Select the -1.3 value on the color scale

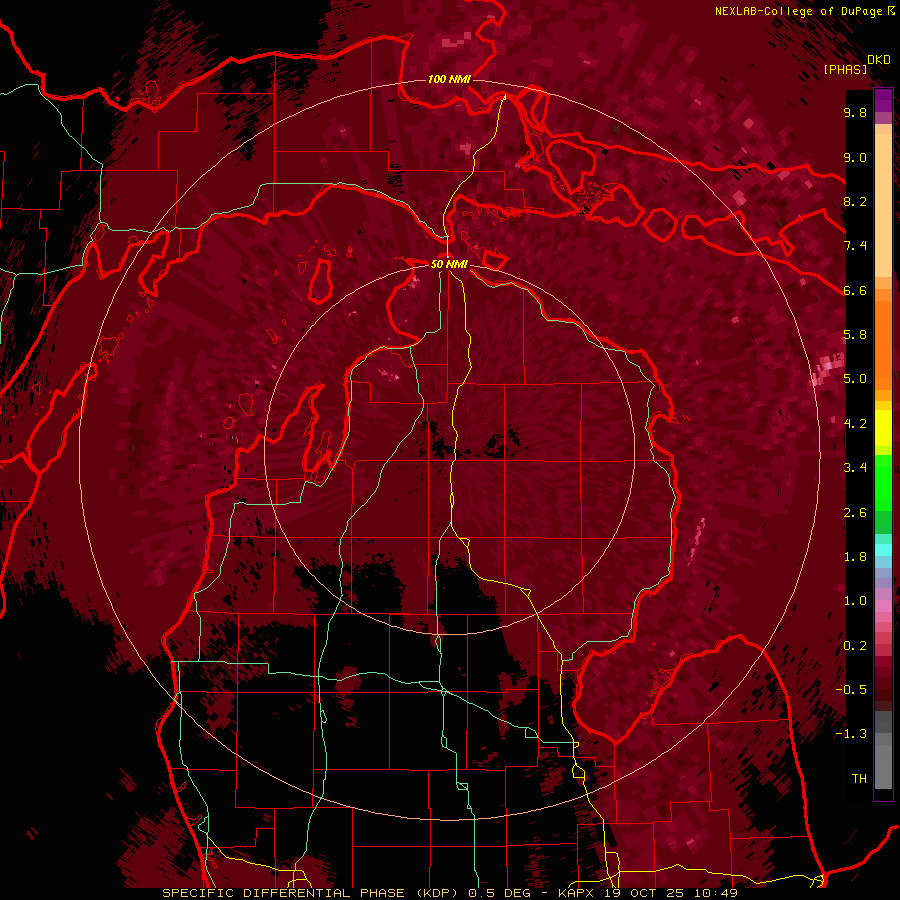click(851, 734)
